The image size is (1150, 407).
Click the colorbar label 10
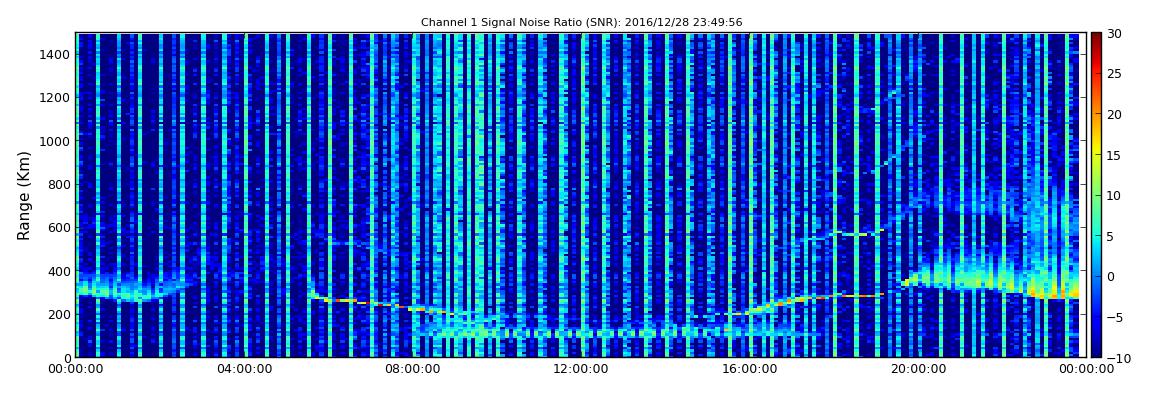(1115, 195)
